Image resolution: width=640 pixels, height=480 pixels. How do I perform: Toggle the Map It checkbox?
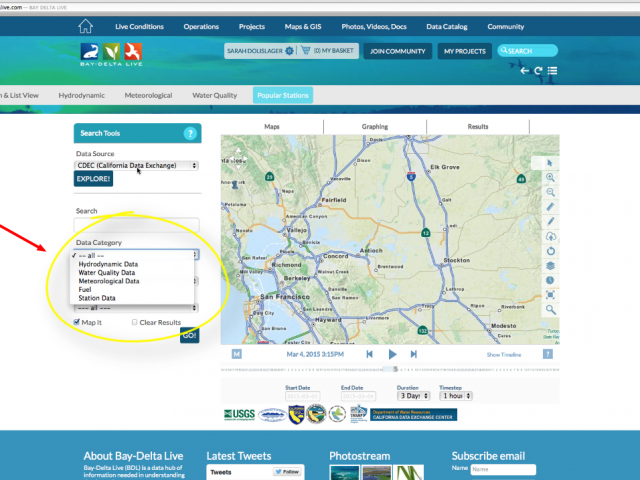click(x=76, y=322)
